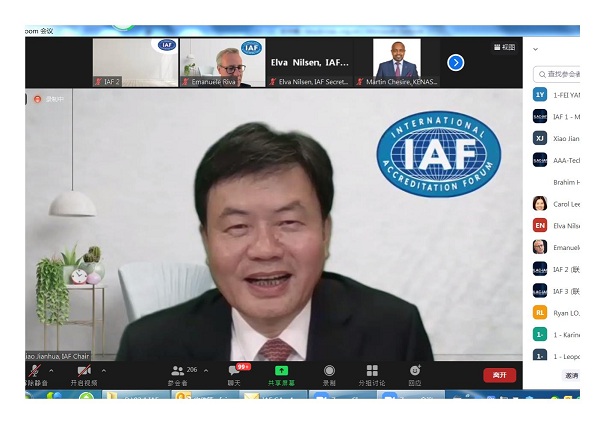The height and width of the screenshot is (424, 600).
Task: Open the chat with 99+ badge
Action: pyautogui.click(x=234, y=371)
